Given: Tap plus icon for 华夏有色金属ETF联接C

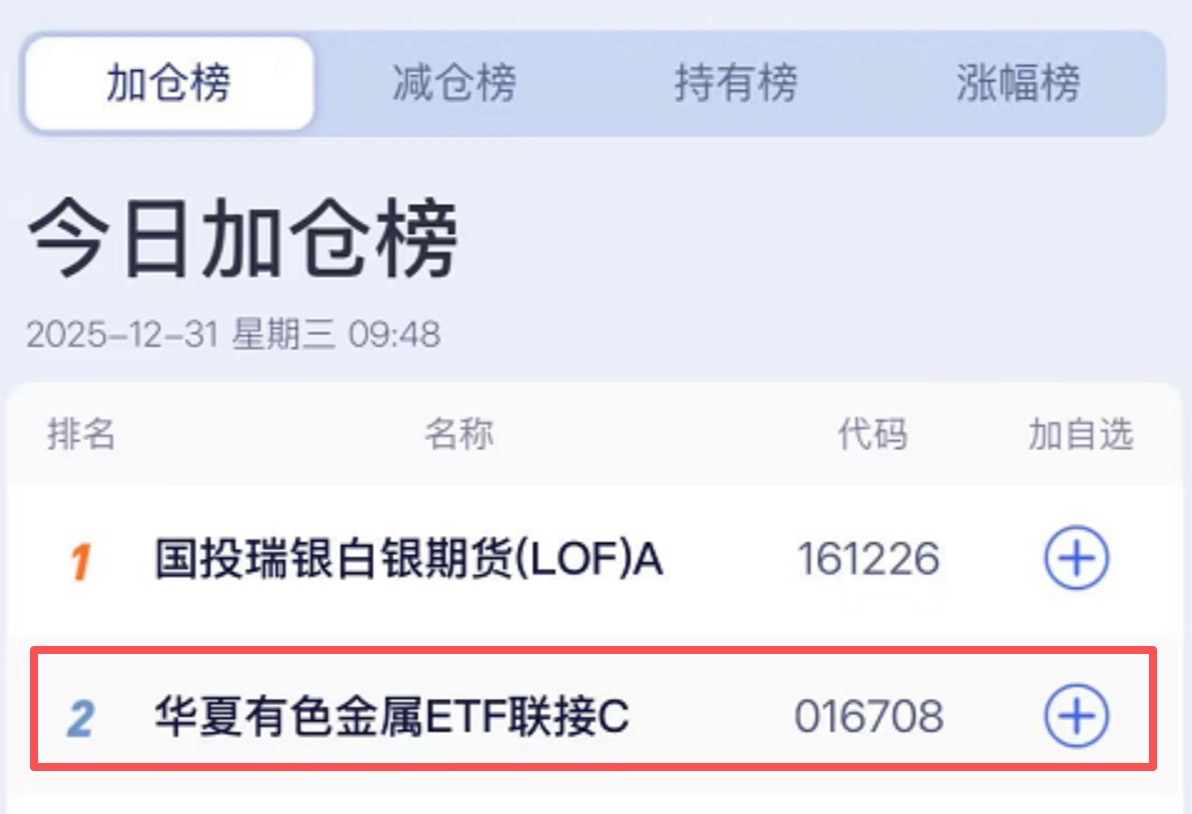Looking at the screenshot, I should 1076,716.
